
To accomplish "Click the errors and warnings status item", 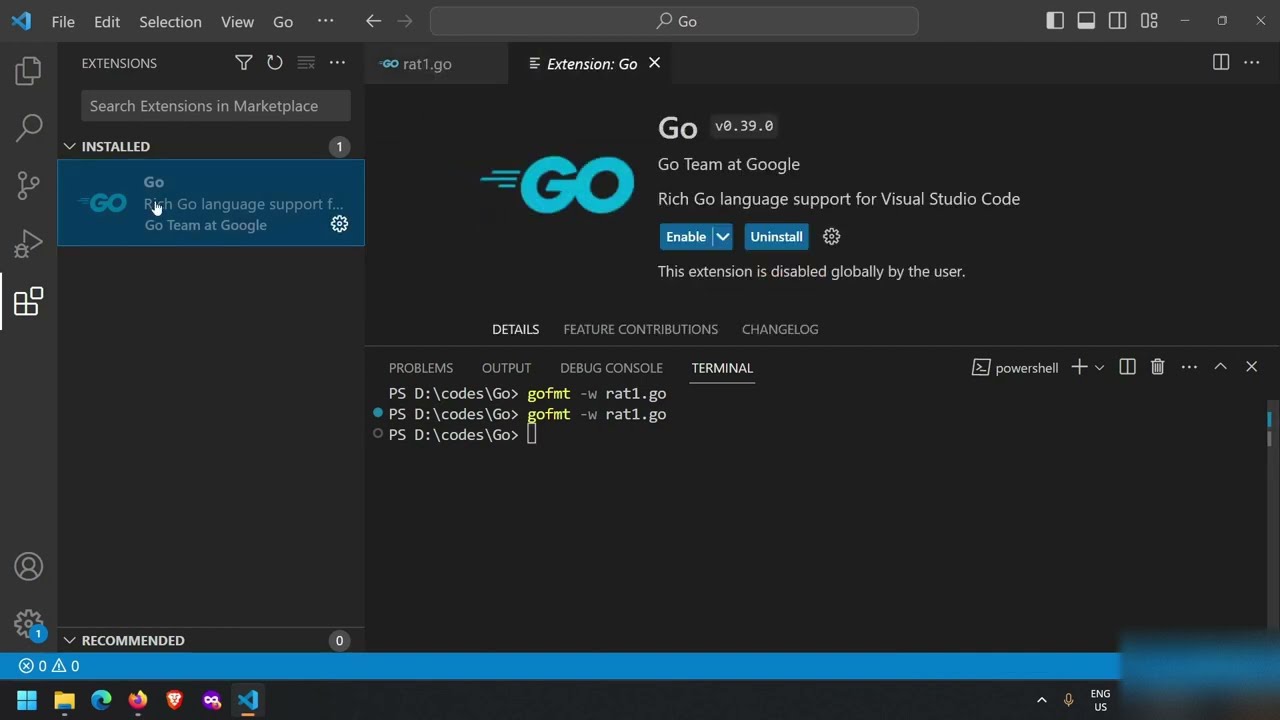I will coord(49,666).
